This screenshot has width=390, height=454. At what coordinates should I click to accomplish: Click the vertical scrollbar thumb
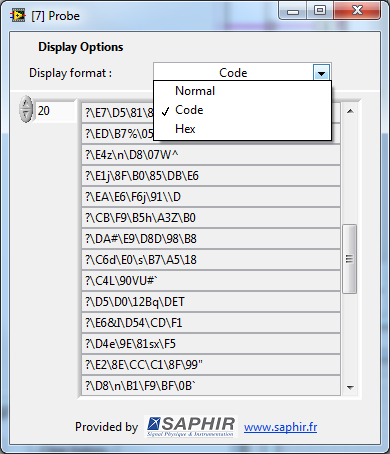349,259
